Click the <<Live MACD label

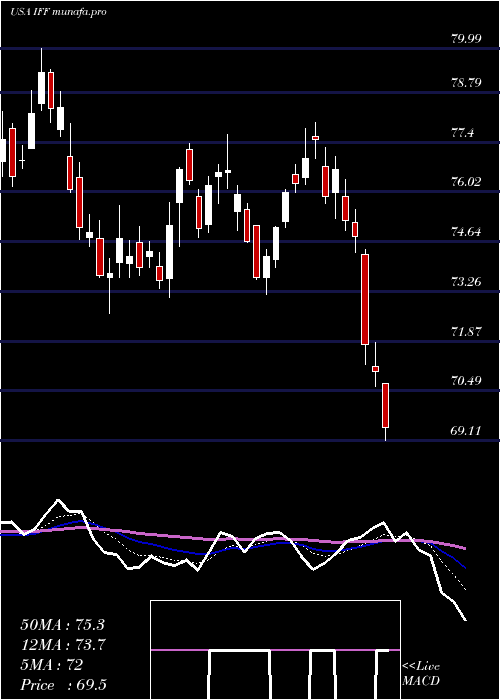coord(421,674)
